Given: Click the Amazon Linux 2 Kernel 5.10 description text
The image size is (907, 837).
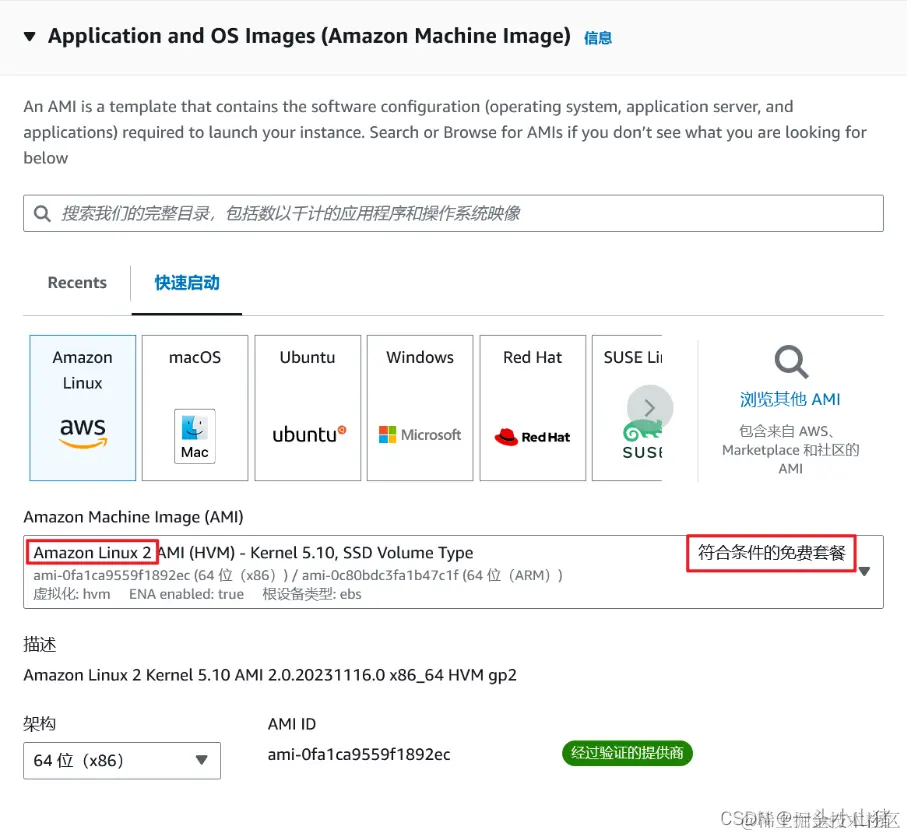Looking at the screenshot, I should (x=270, y=675).
